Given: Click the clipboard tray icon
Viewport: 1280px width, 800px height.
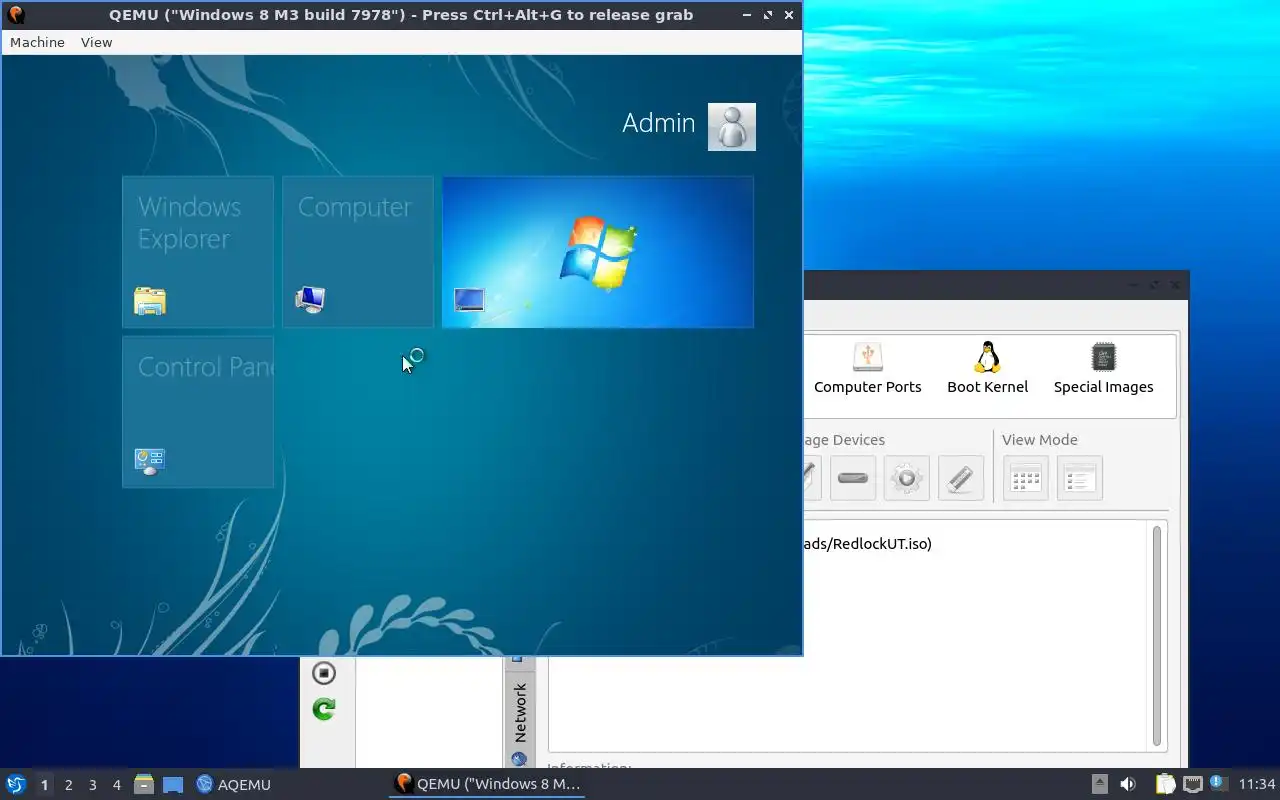Looking at the screenshot, I should [x=1166, y=784].
